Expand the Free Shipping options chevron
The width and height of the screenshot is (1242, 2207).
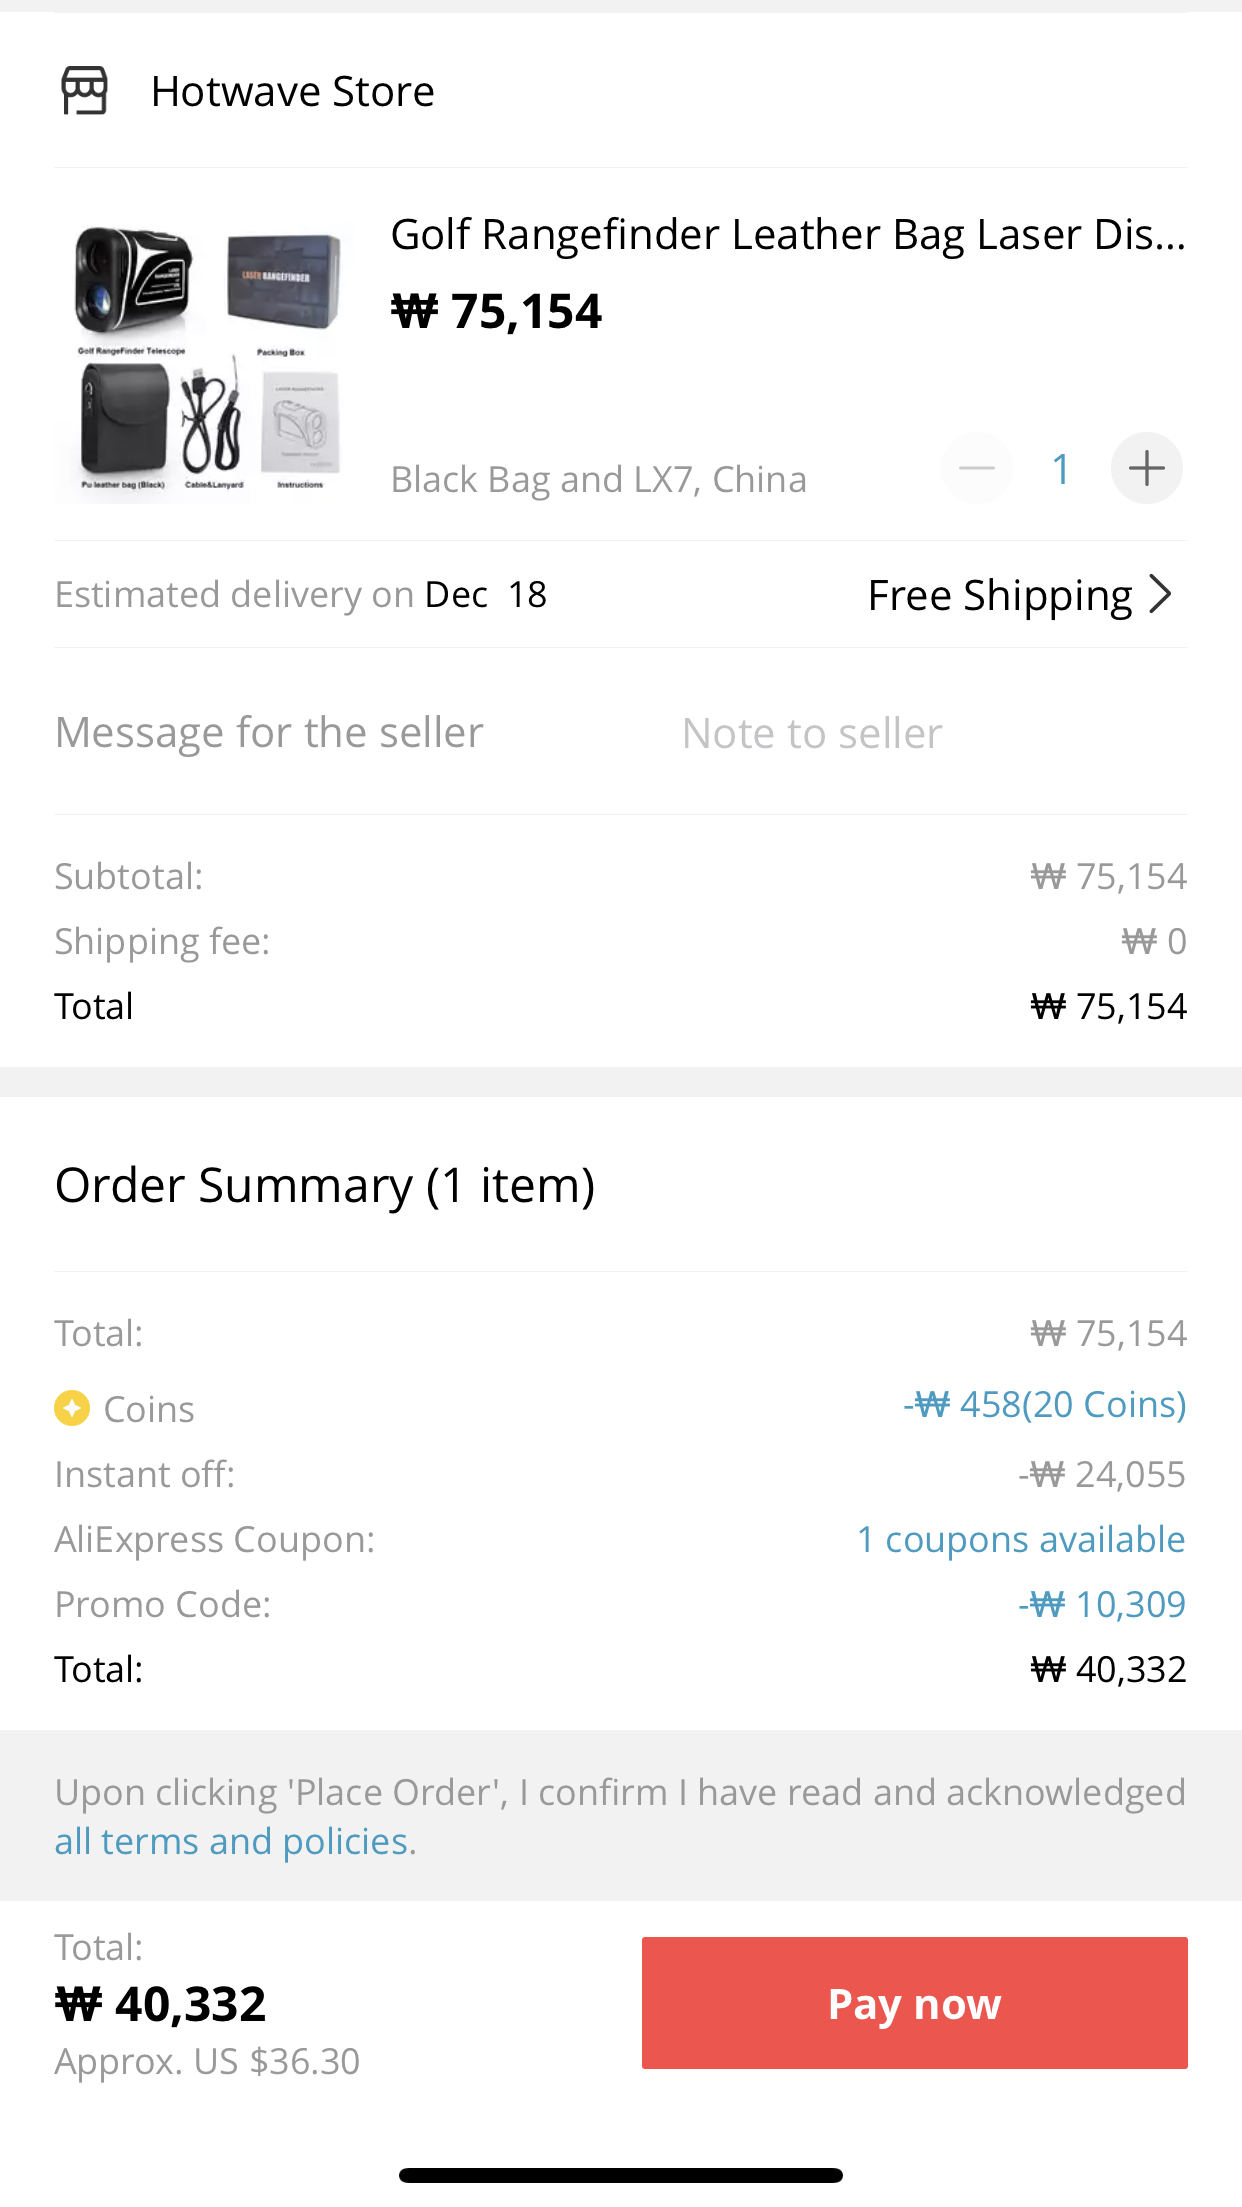coord(1161,594)
